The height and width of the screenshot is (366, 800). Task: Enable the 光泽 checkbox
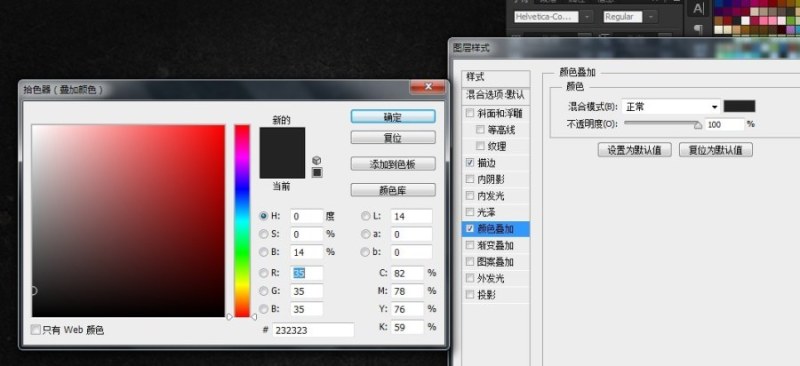470,212
